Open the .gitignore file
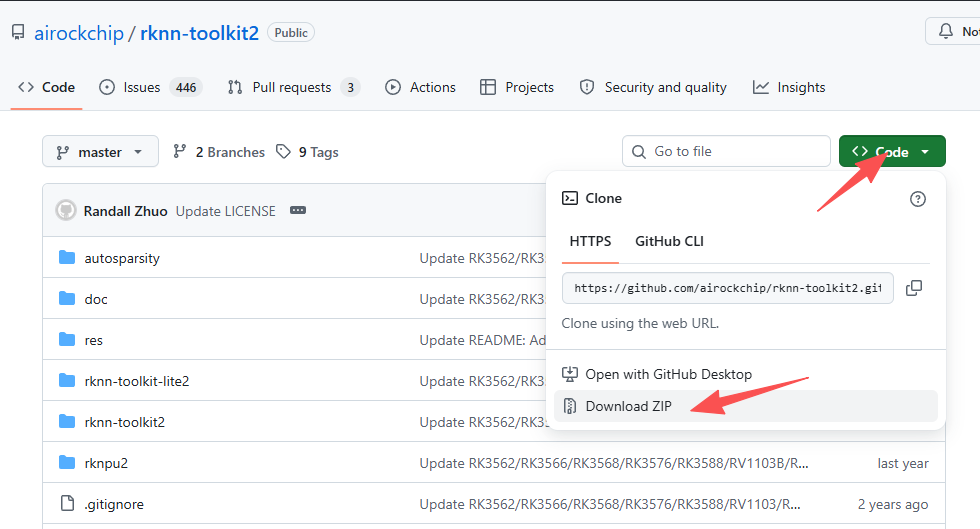 tap(114, 505)
